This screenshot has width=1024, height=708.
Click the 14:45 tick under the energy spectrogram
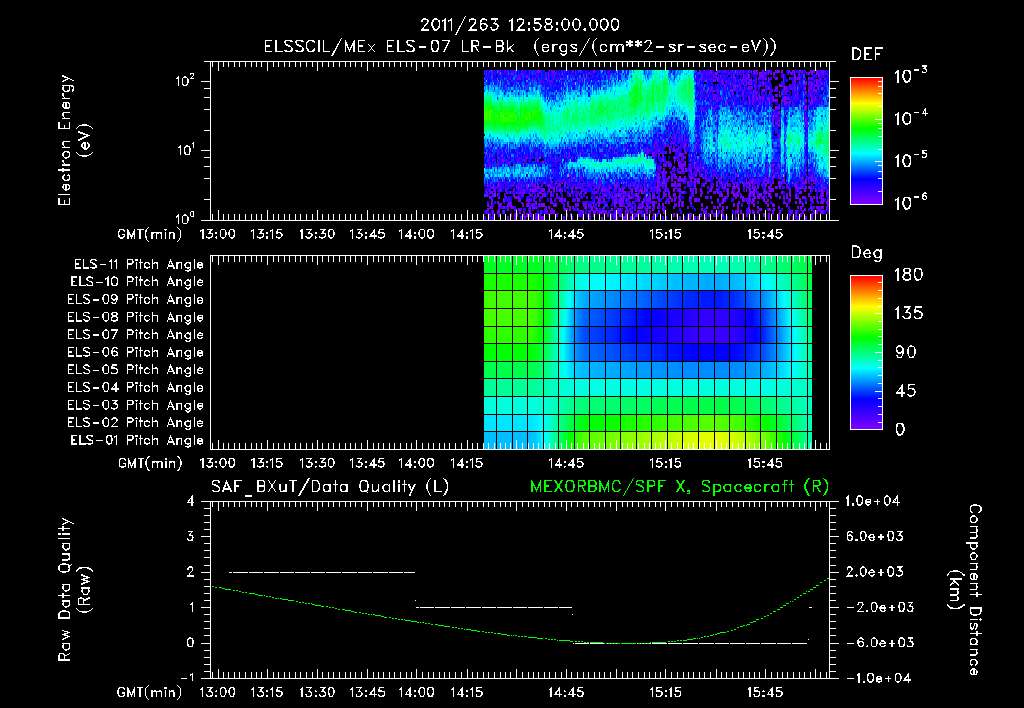tap(566, 234)
